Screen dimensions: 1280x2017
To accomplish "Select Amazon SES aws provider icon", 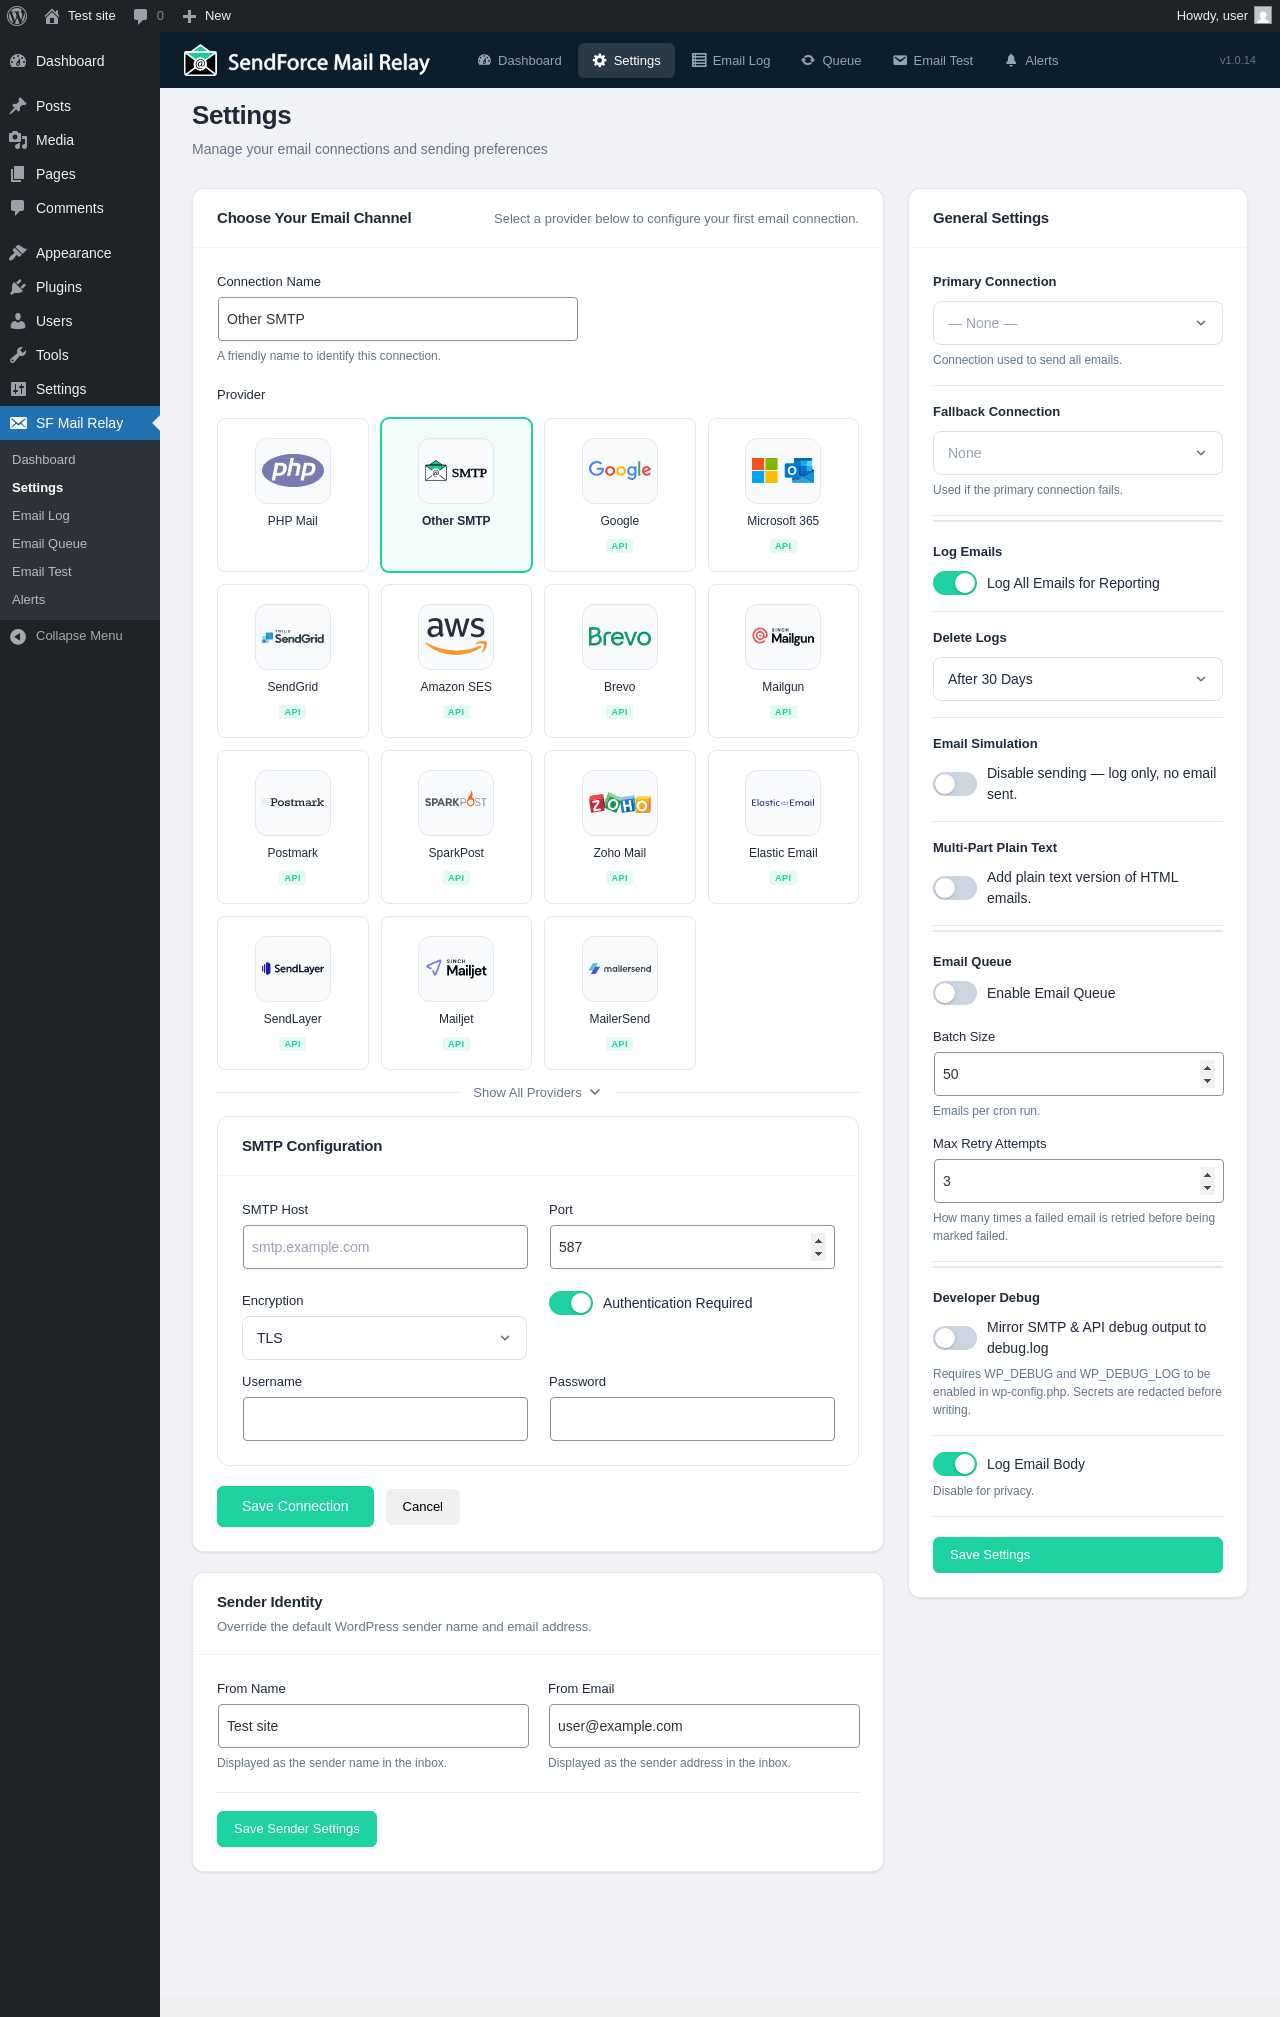I will point(456,636).
